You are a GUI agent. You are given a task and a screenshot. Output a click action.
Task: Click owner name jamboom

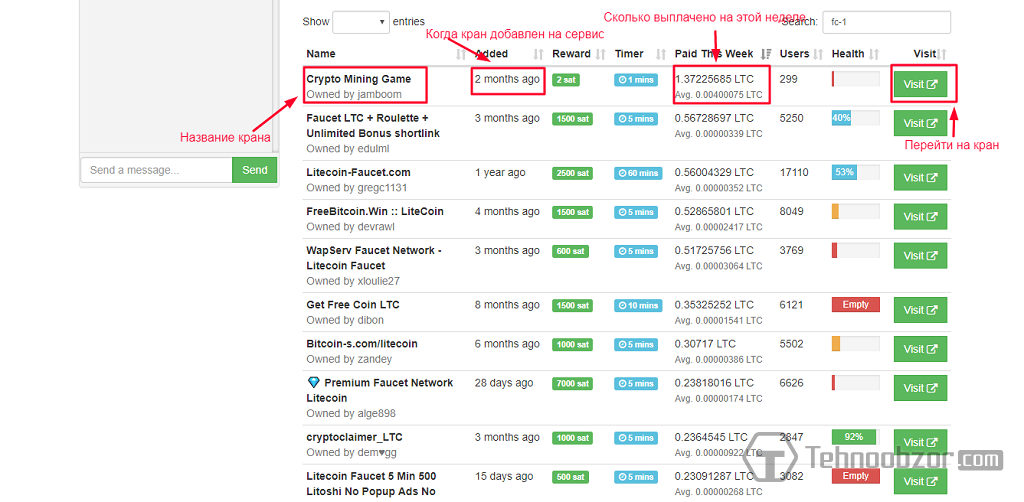pyautogui.click(x=379, y=95)
